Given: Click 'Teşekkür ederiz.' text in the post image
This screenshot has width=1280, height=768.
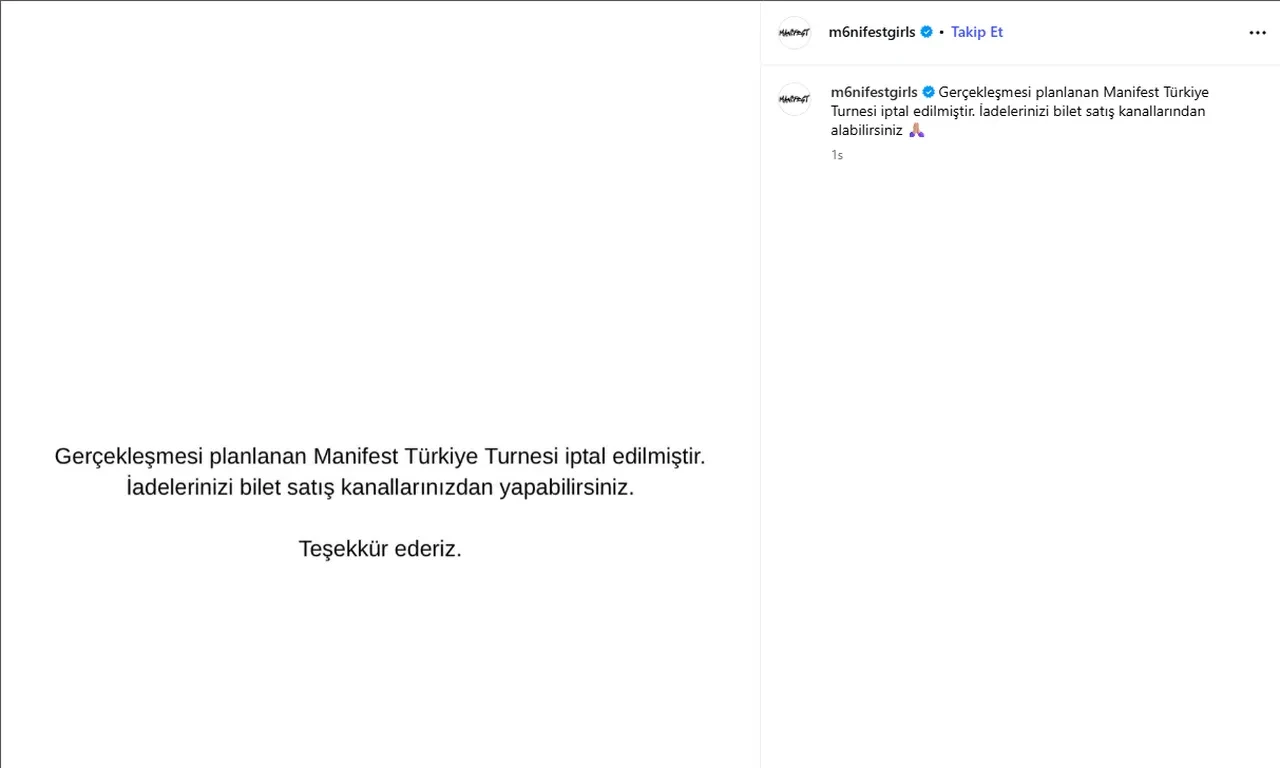Looking at the screenshot, I should pyautogui.click(x=380, y=549).
